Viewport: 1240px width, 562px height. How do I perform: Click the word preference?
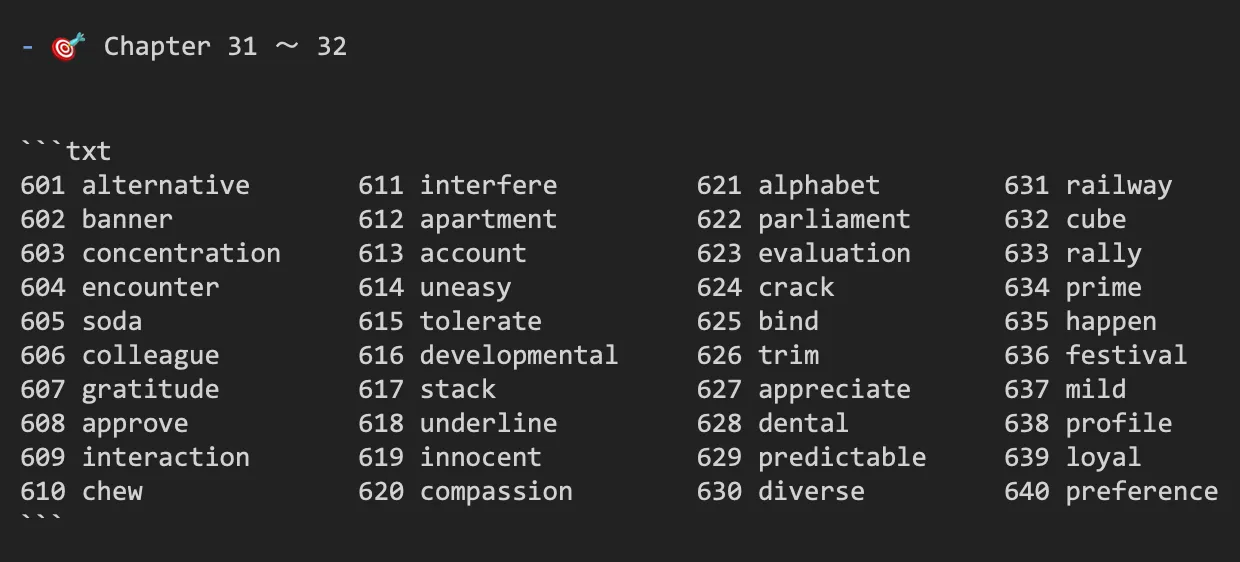[x=1141, y=491]
